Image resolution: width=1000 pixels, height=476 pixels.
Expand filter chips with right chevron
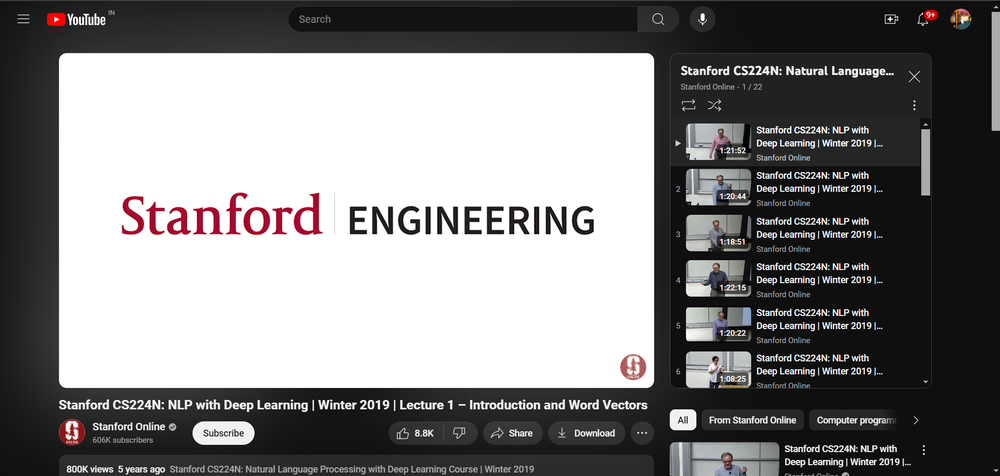point(915,420)
